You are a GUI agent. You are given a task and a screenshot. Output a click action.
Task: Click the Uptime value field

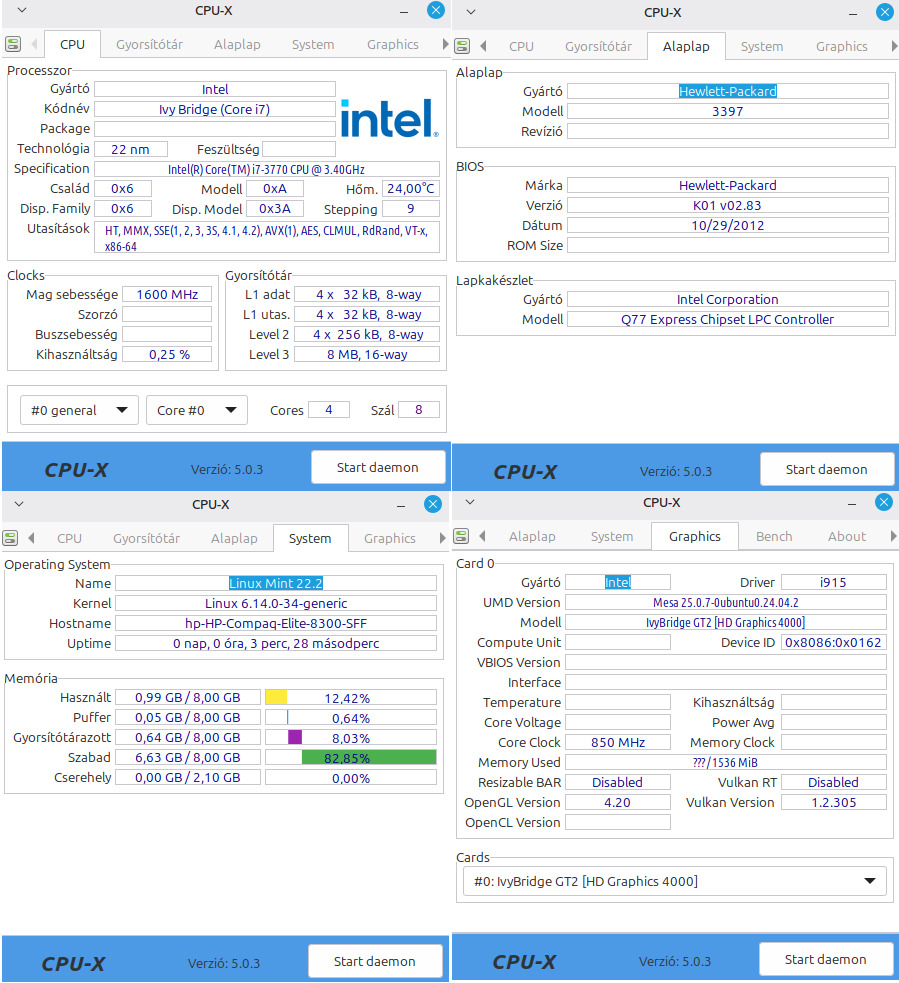click(x=276, y=643)
